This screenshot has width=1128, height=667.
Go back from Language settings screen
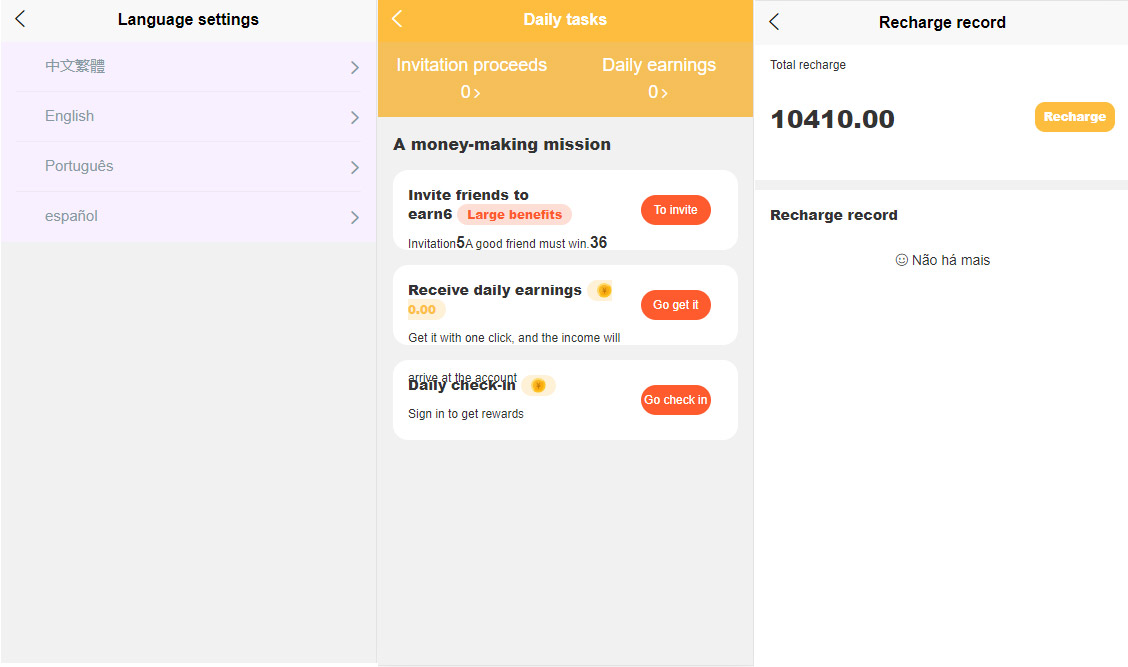tap(20, 19)
